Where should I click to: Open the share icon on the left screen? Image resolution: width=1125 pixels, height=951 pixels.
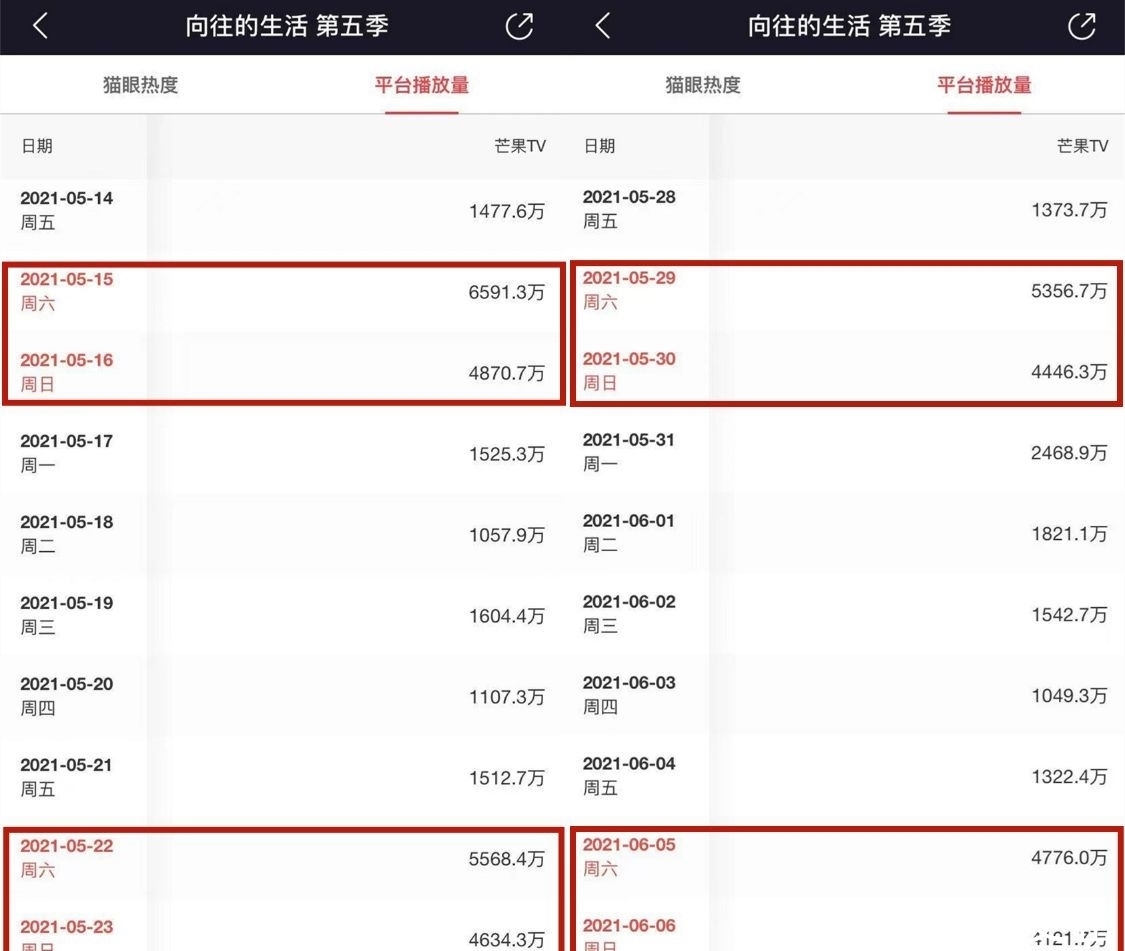pyautogui.click(x=518, y=27)
